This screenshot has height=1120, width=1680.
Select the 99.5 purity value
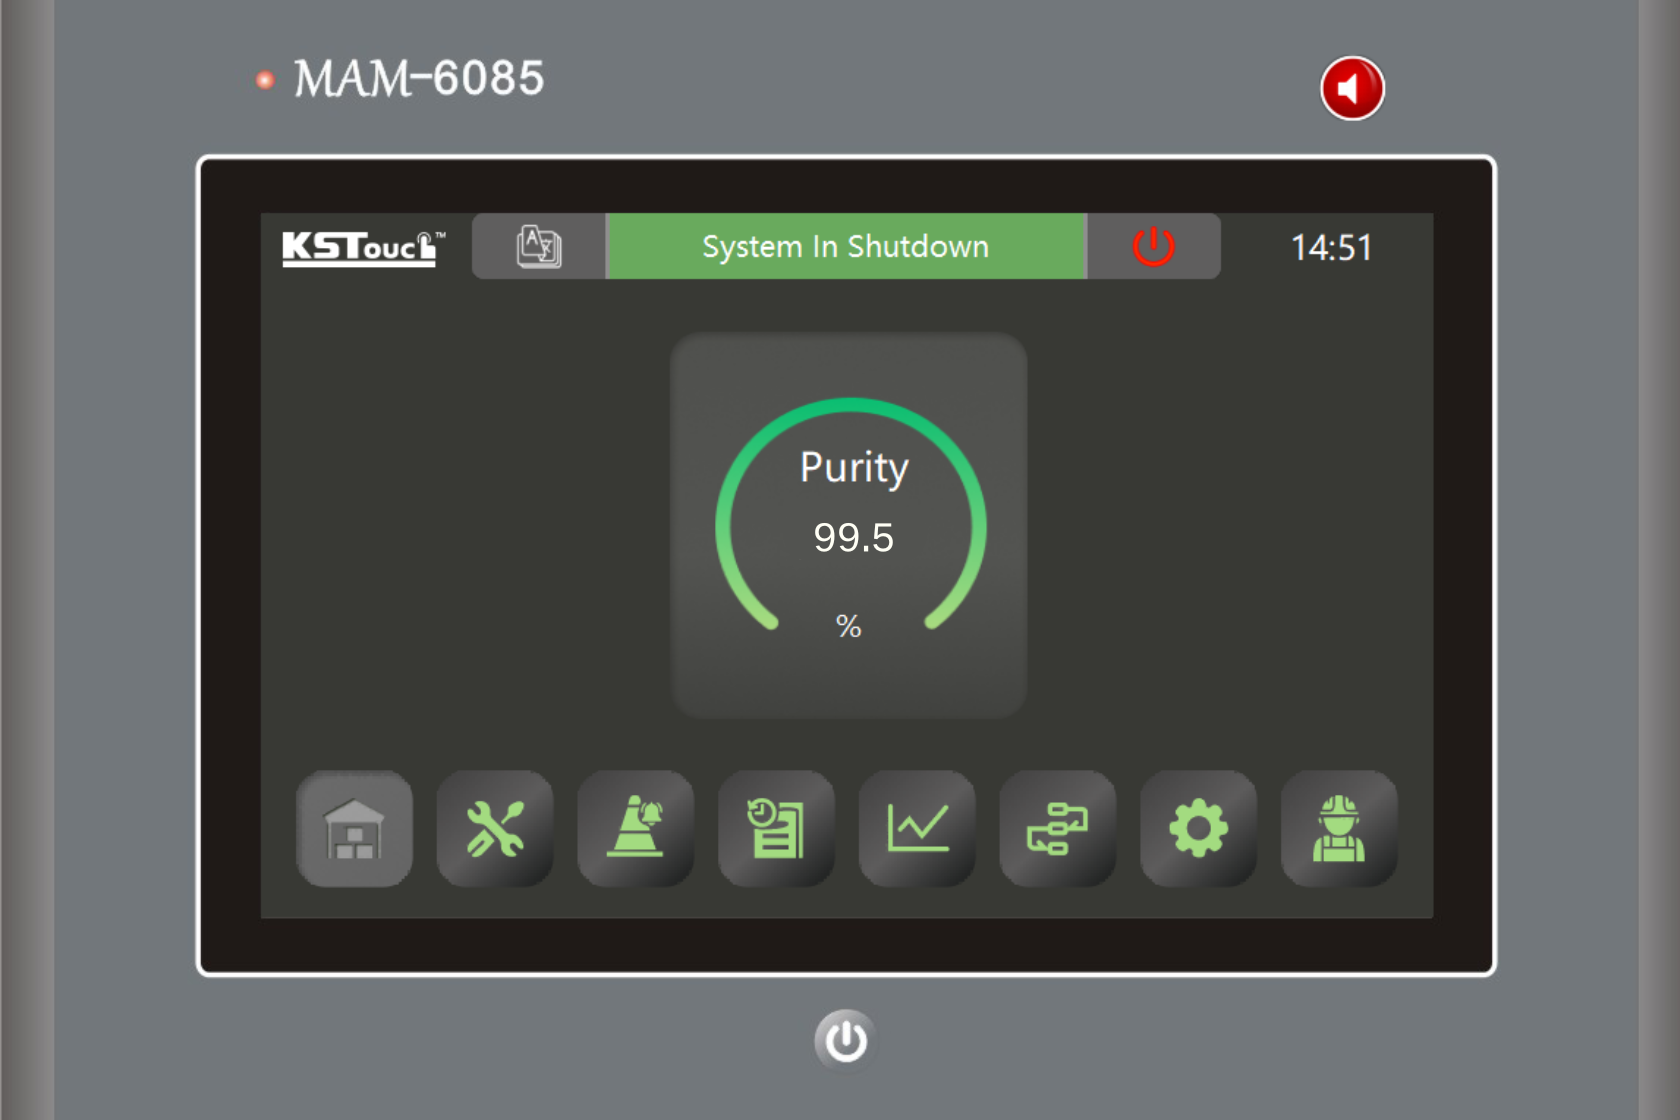click(853, 538)
